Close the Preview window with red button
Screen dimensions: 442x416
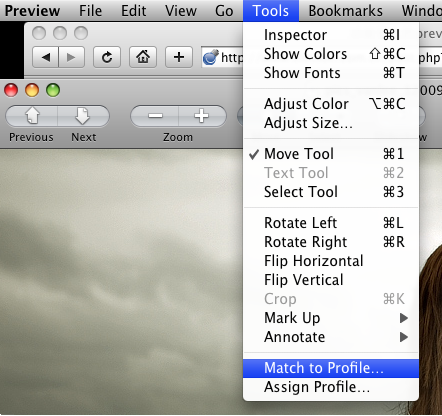11,90
